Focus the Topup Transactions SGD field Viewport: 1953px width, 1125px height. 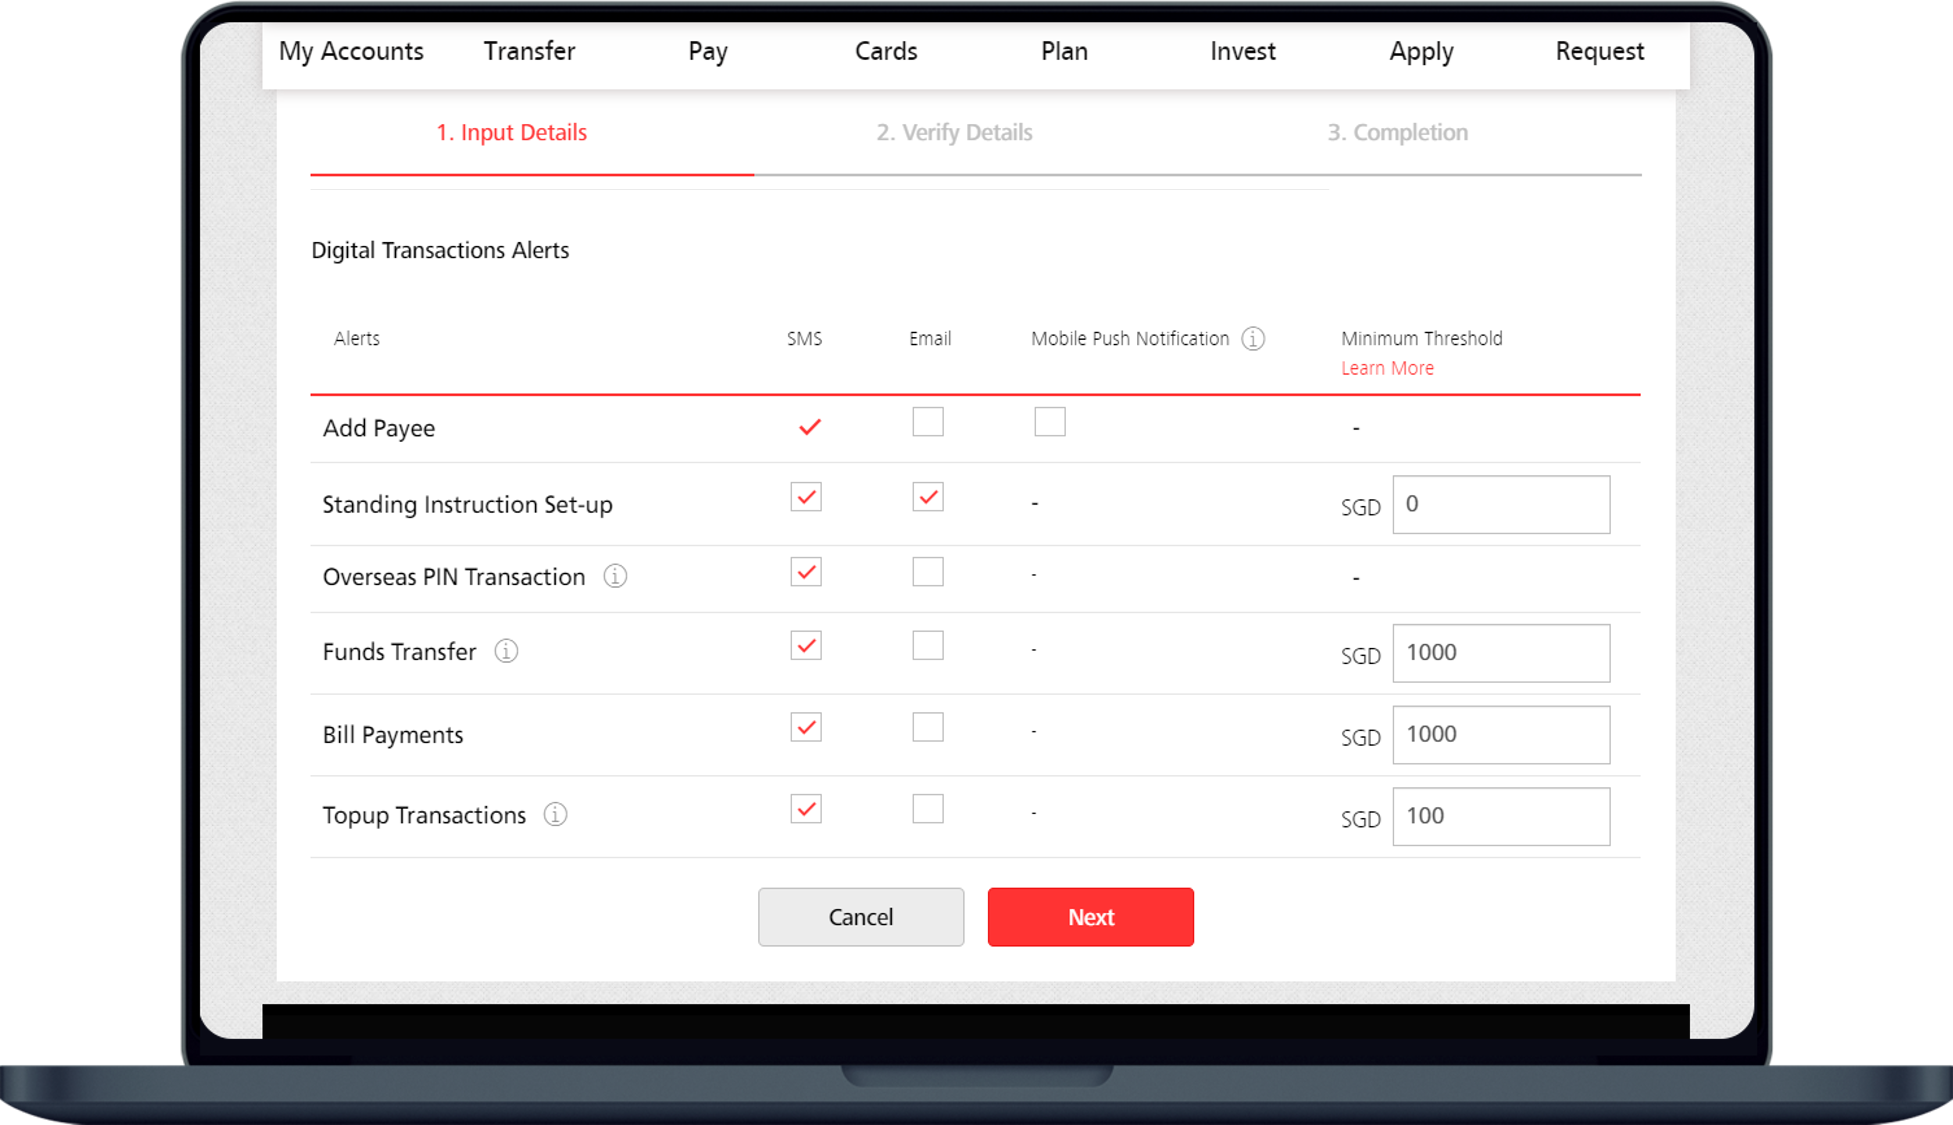coord(1501,816)
